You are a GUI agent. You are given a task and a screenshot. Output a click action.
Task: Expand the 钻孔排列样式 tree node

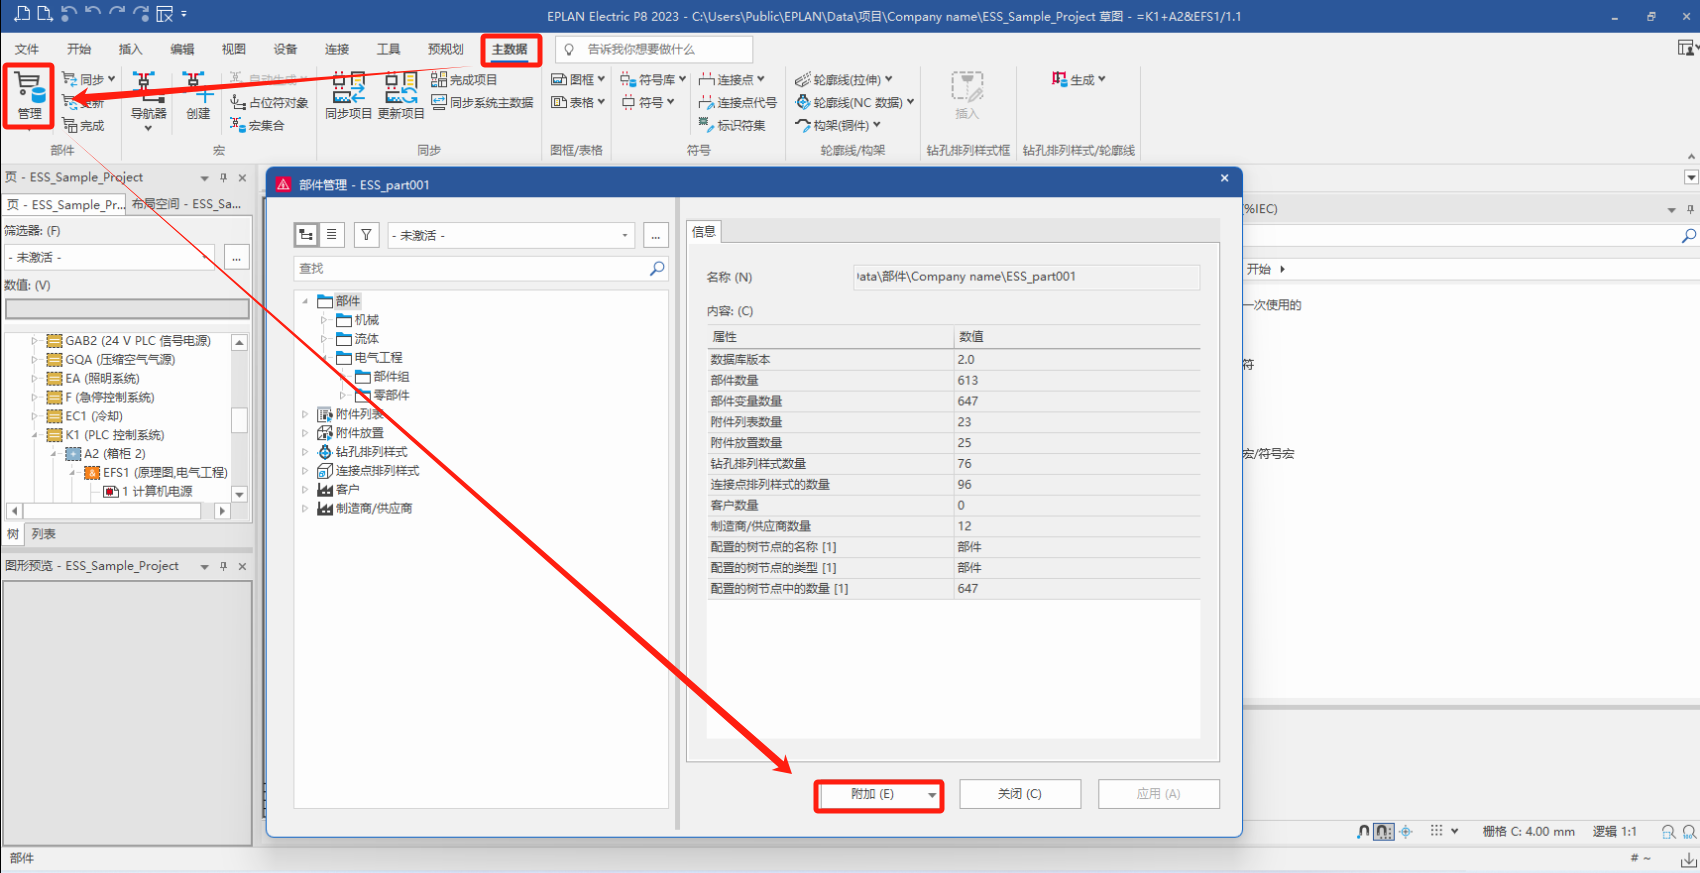point(305,452)
